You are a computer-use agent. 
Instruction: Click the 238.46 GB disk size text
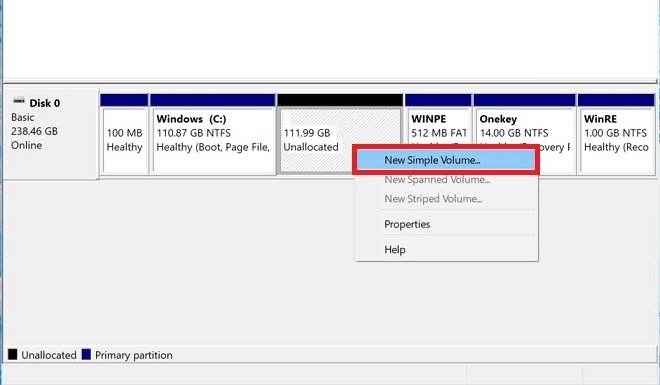pos(35,131)
